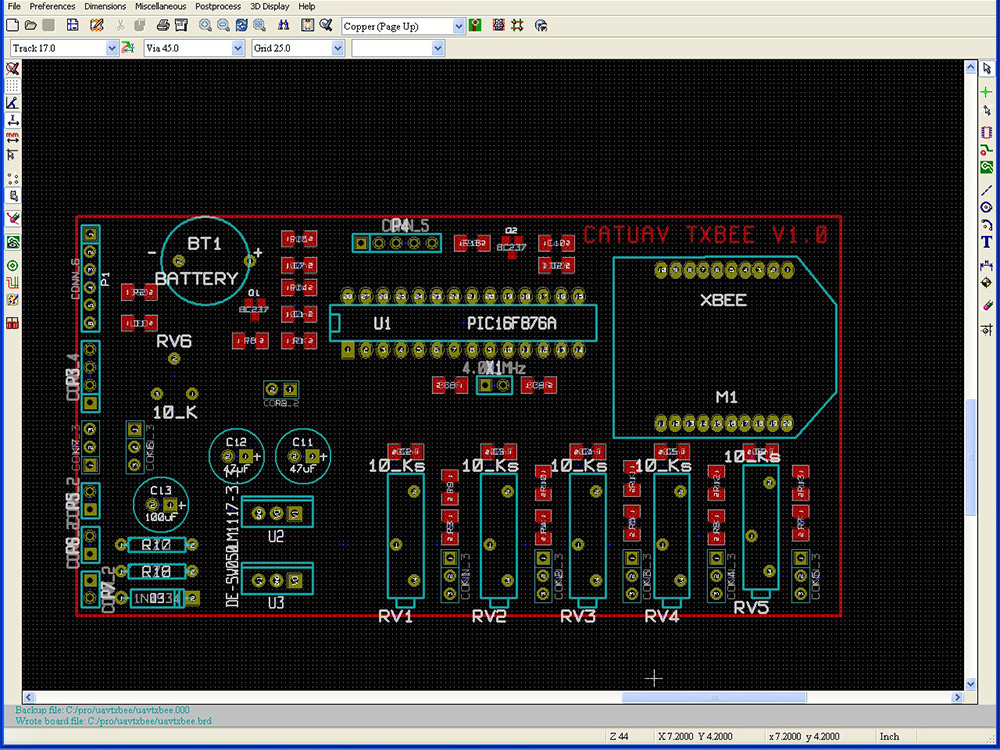Select the Add circle tool
The height and width of the screenshot is (750, 1000).
pyautogui.click(x=987, y=207)
